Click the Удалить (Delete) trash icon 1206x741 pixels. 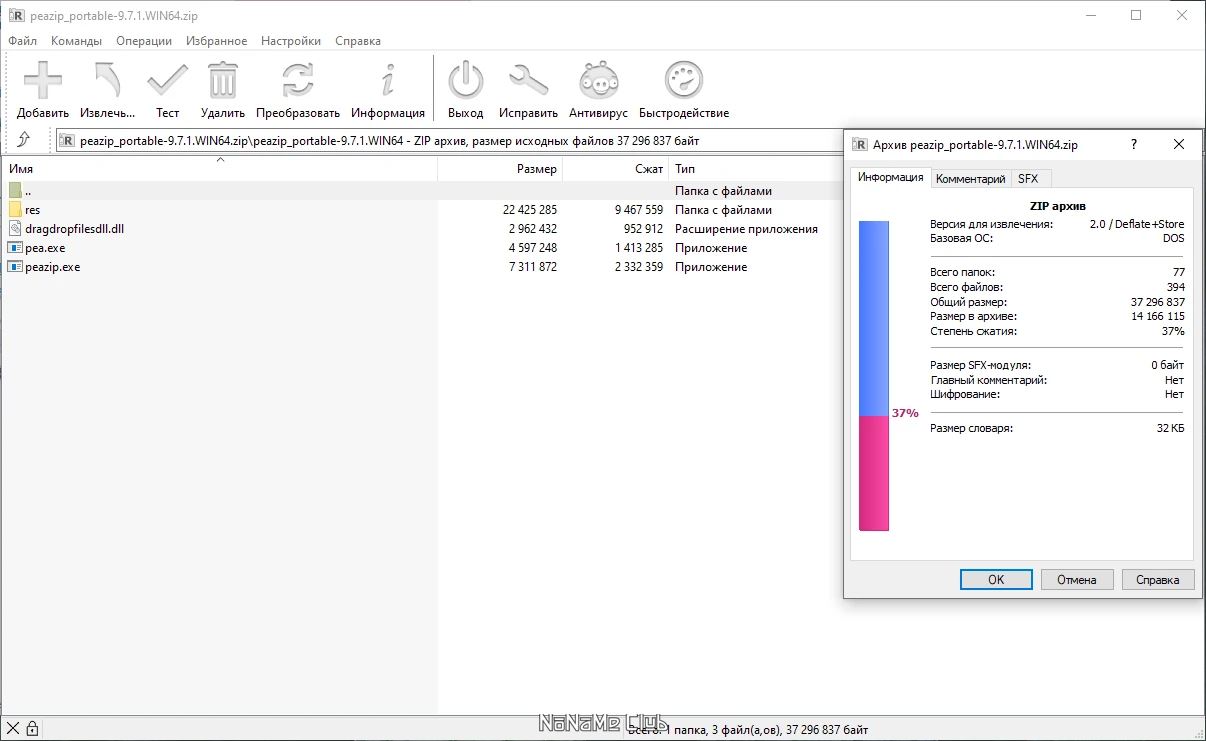(x=223, y=81)
